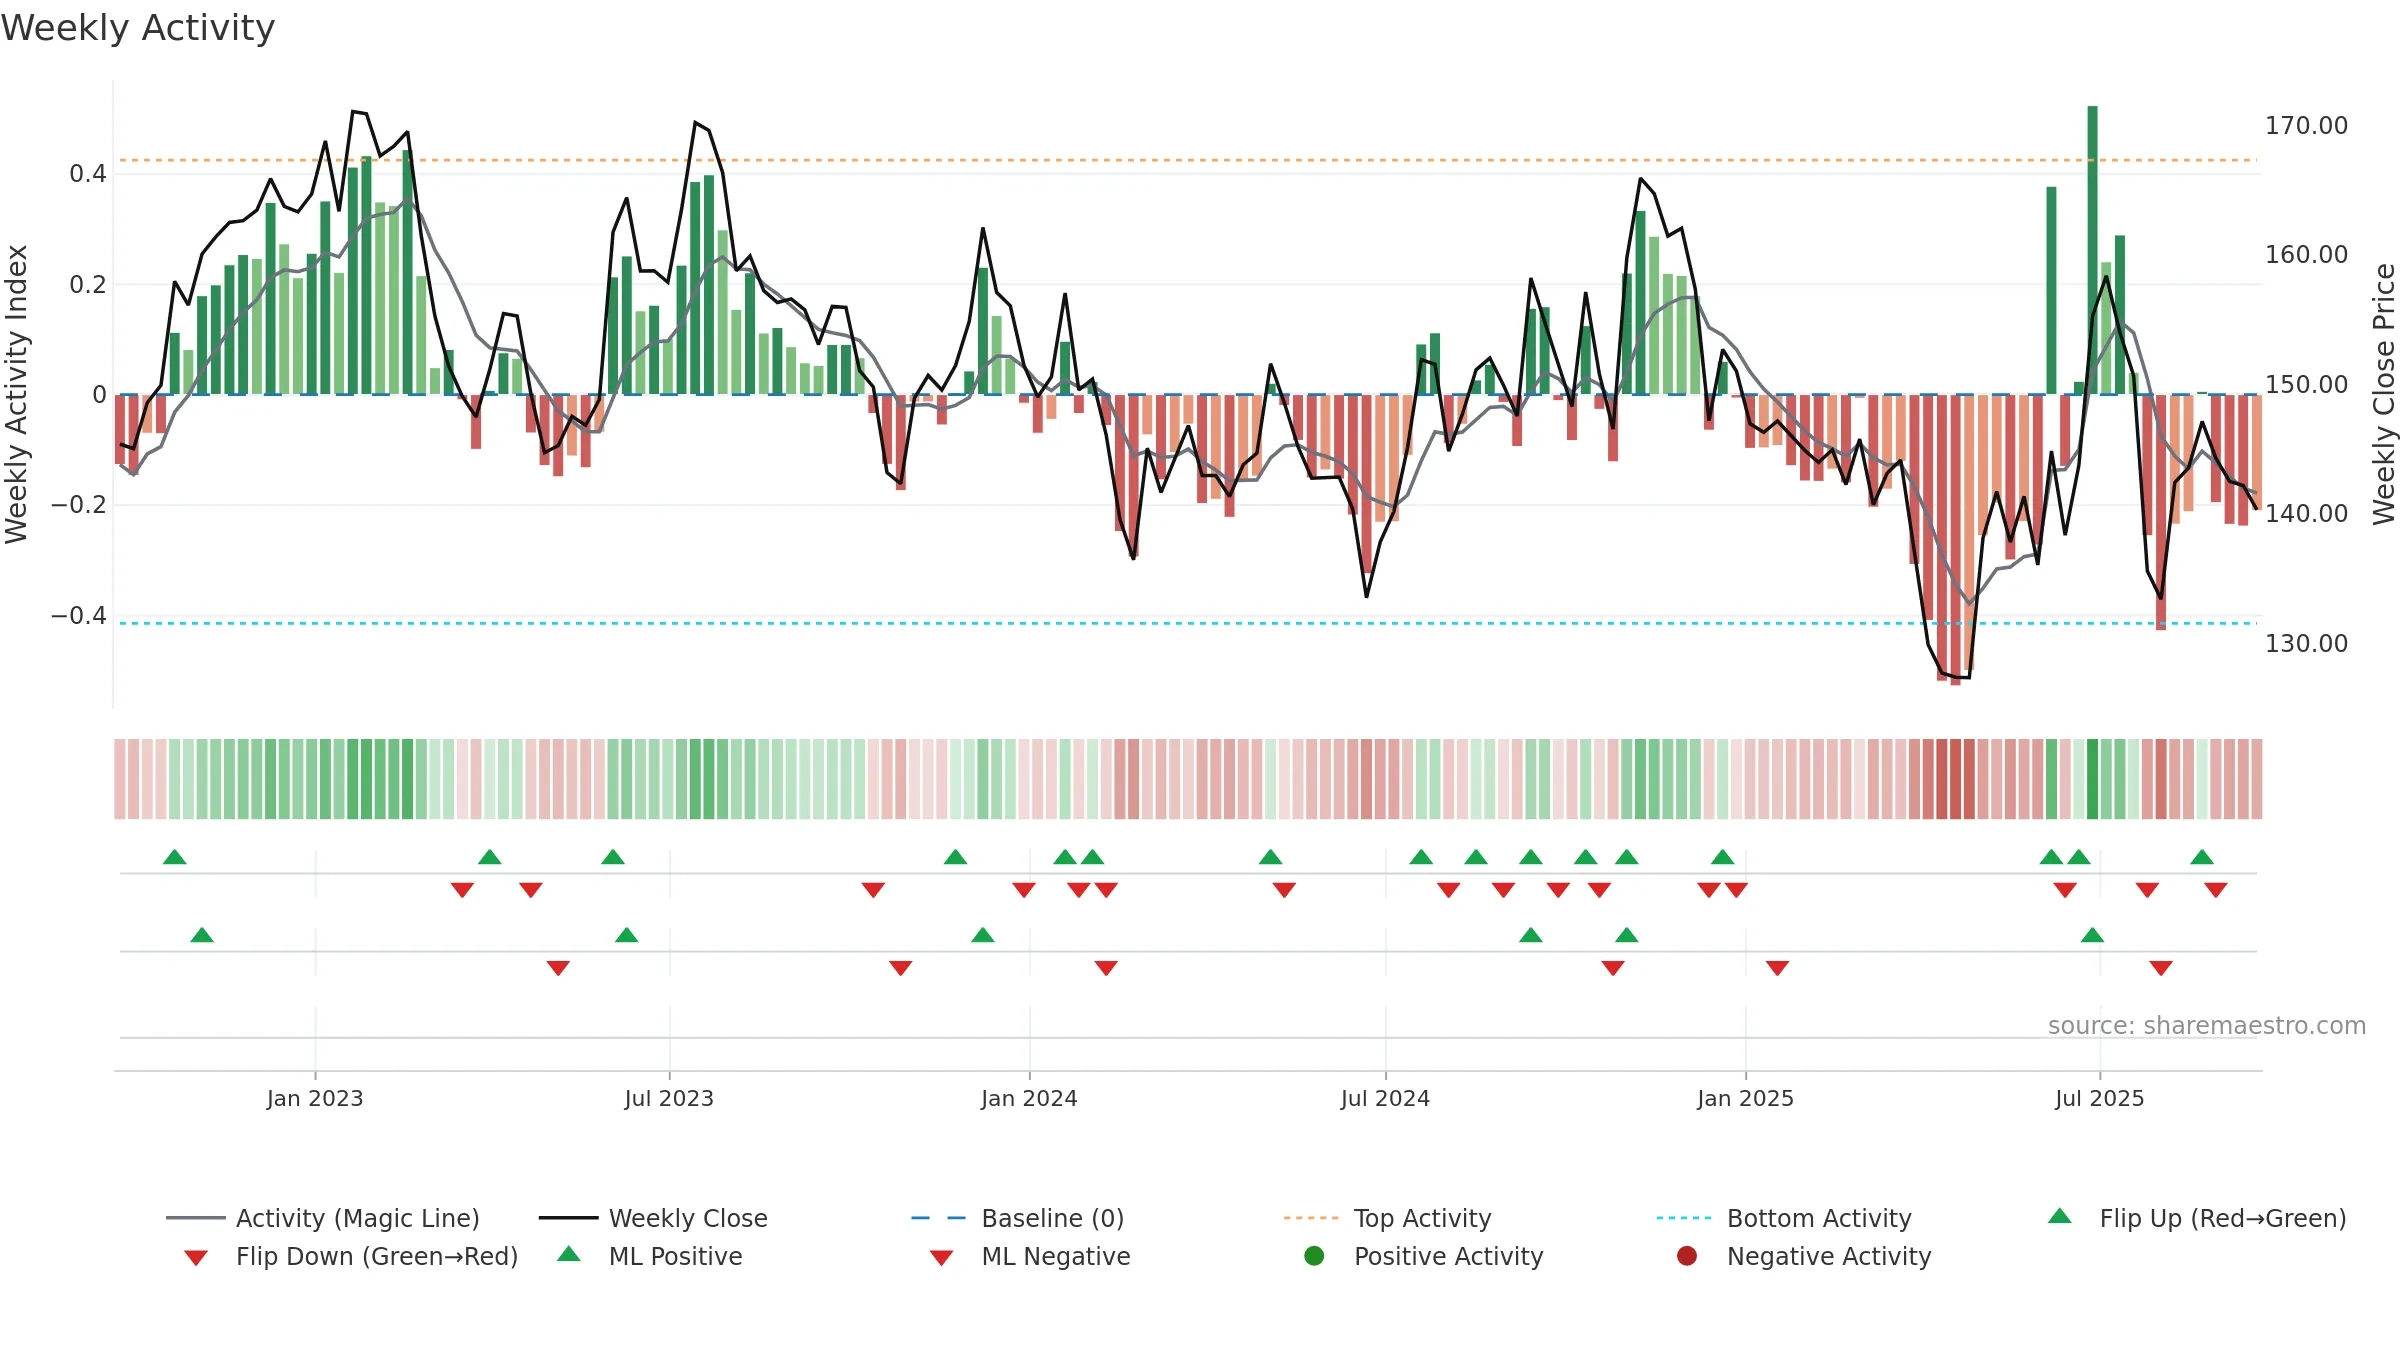
Task: Click the Weekly Close Price axis title
Action: [x=2384, y=394]
